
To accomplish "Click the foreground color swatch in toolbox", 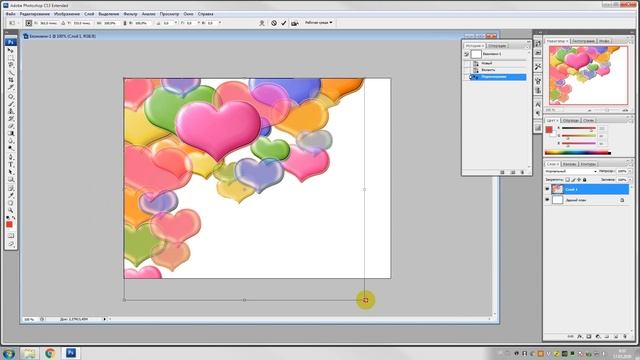I will point(9,224).
